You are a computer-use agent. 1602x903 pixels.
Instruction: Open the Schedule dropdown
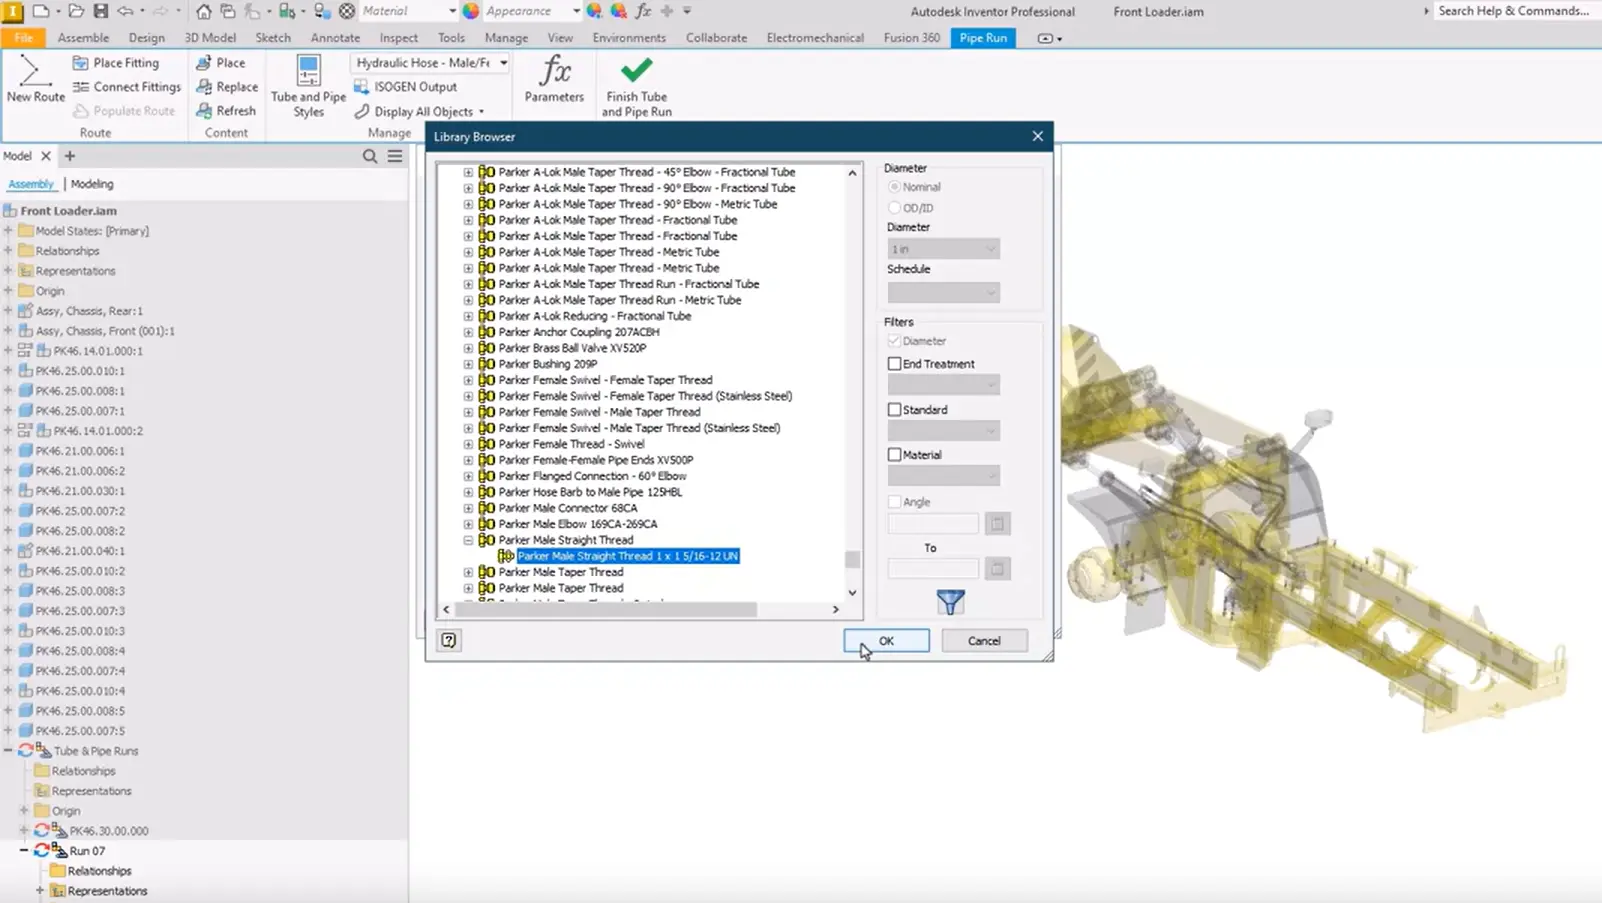[943, 292]
